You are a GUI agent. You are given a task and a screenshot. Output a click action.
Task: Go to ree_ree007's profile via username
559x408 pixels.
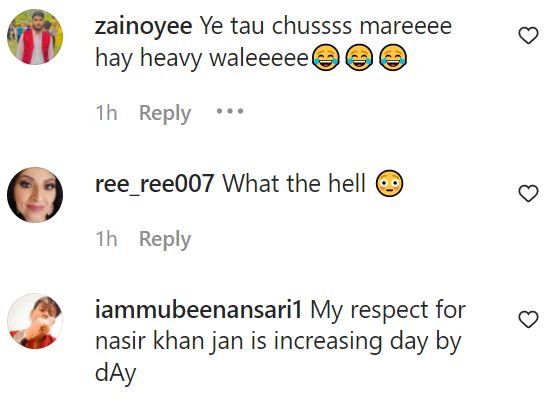coord(154,184)
